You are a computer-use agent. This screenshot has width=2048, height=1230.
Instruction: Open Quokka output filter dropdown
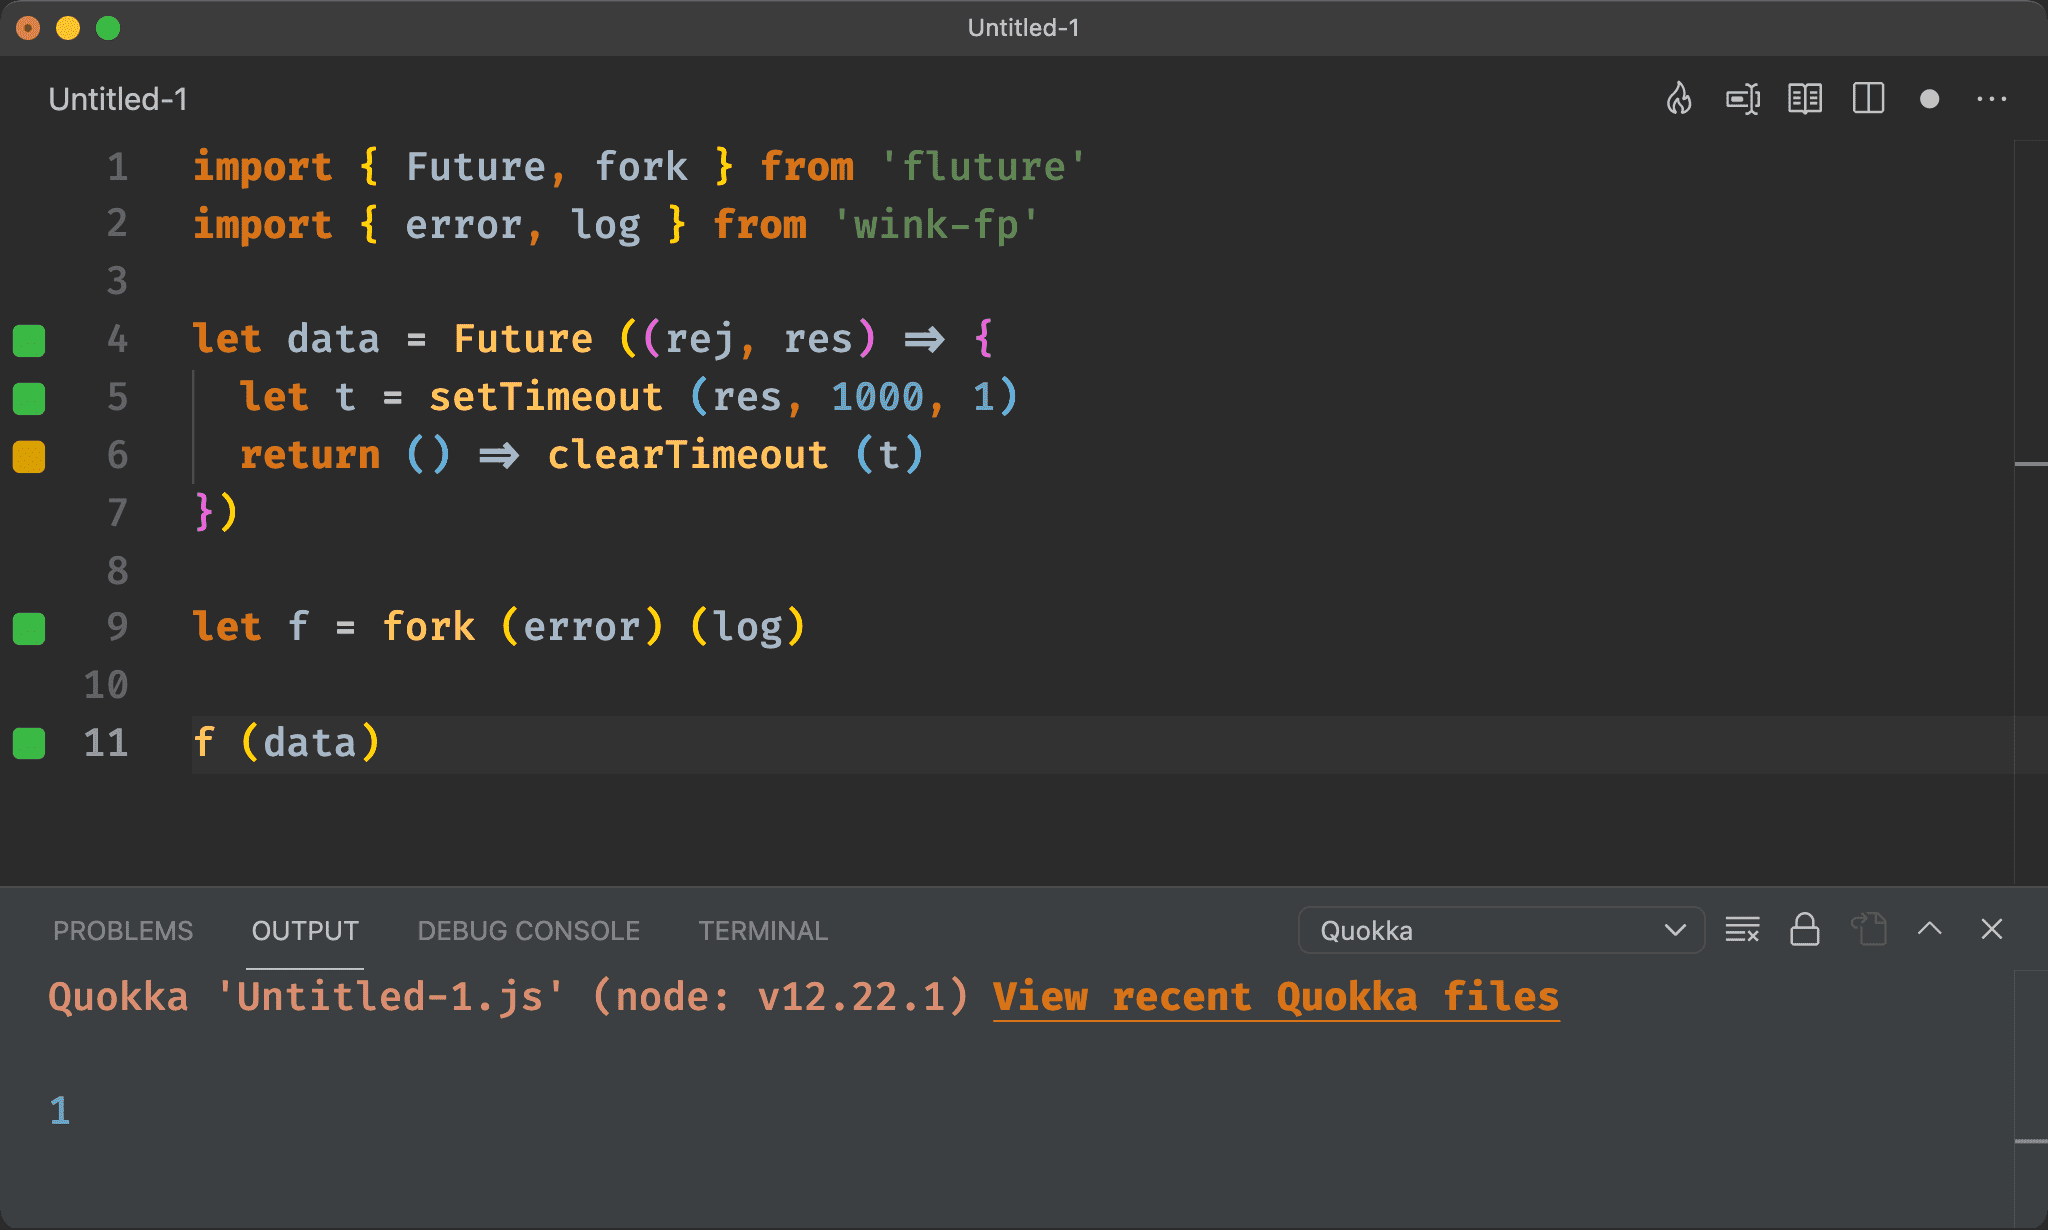pos(1498,930)
